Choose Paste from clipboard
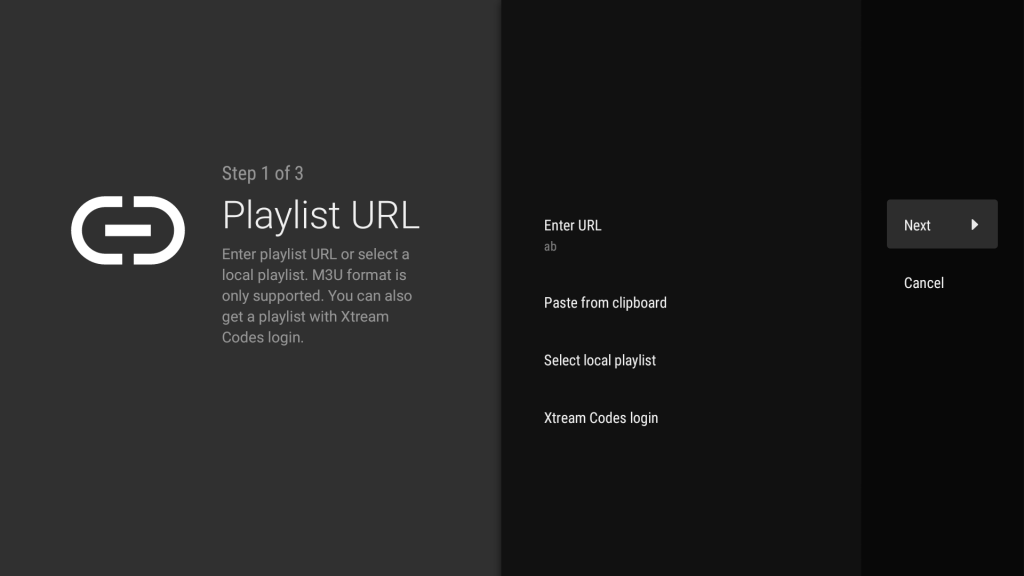This screenshot has width=1024, height=576. point(605,303)
